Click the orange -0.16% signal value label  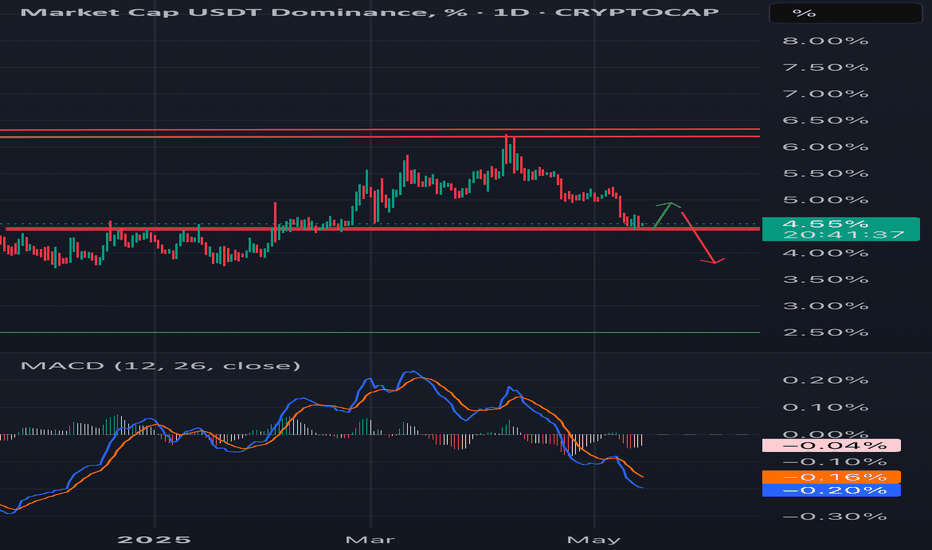[831, 477]
